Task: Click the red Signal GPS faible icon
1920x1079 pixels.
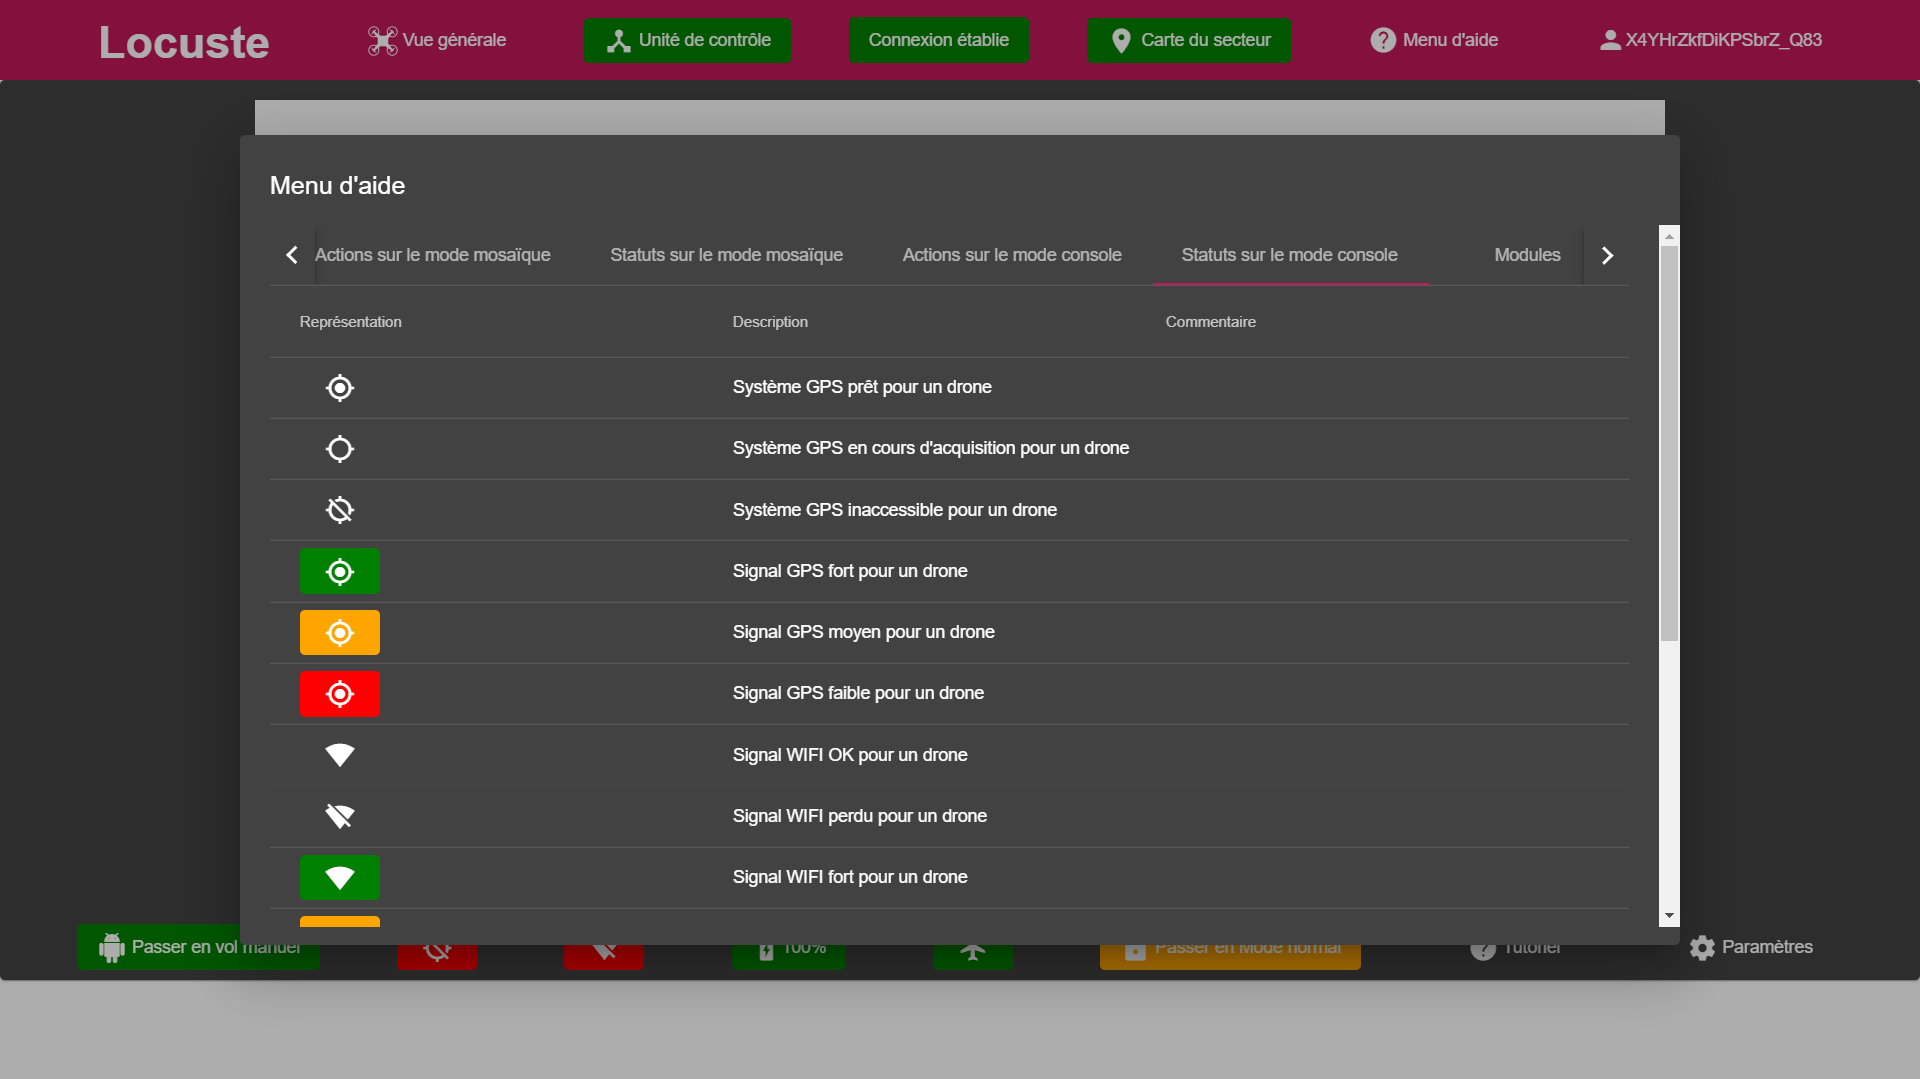Action: (x=340, y=694)
